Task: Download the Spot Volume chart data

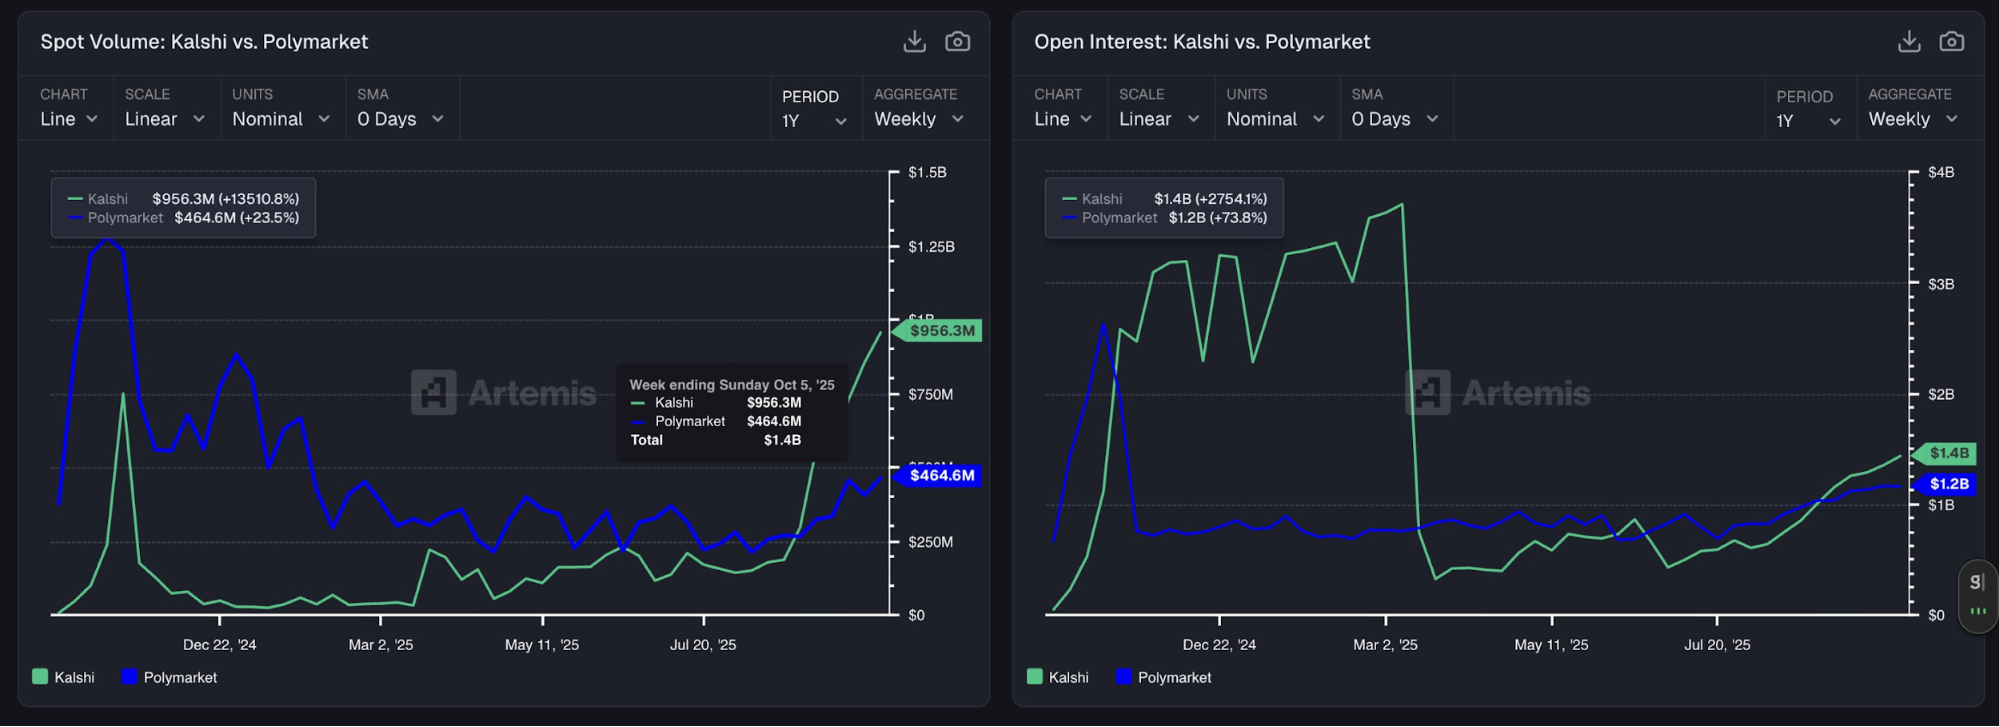Action: point(914,41)
